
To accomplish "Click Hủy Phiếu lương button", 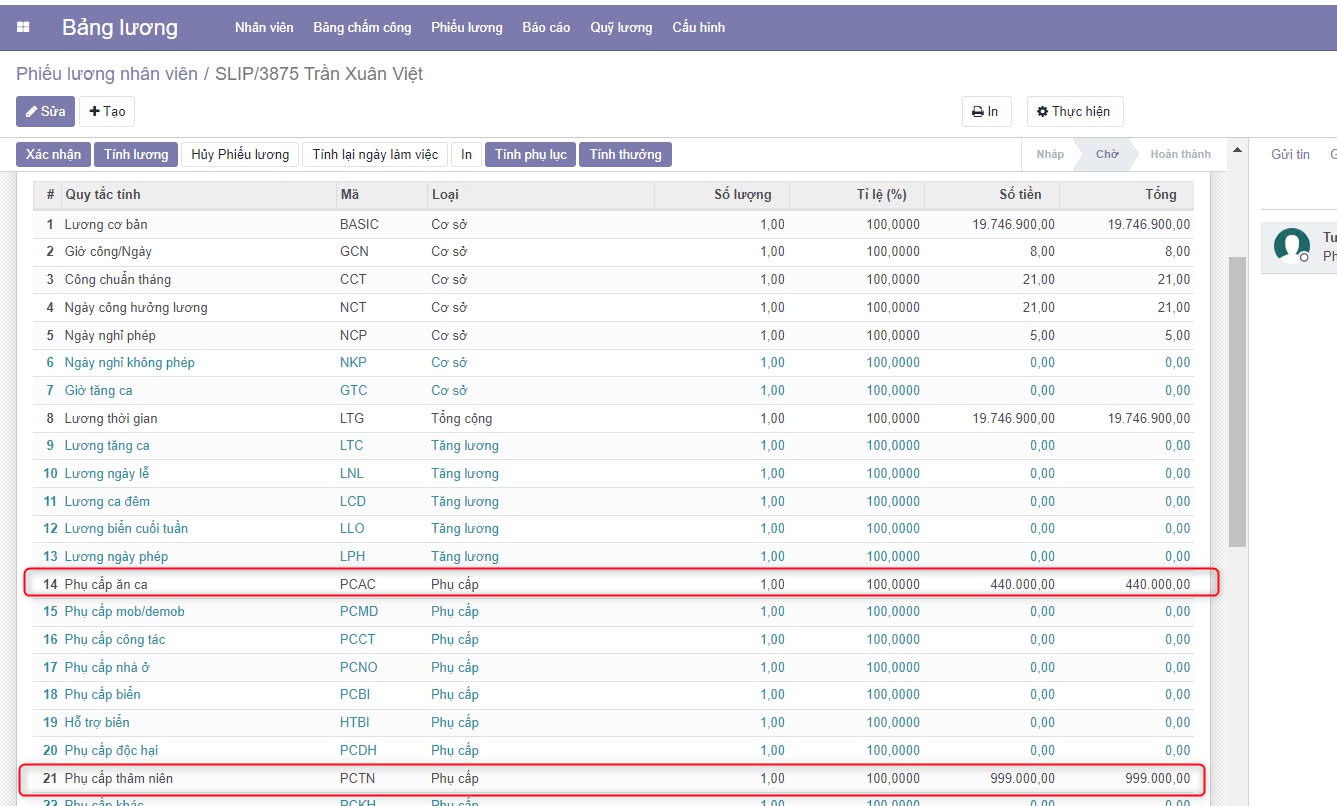I will coord(240,154).
